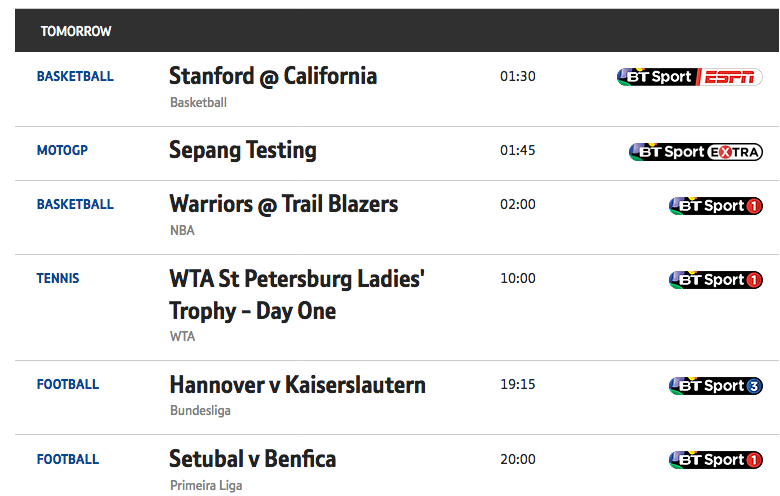Click the NBA subtitle text
The width and height of the screenshot is (780, 496).
[182, 230]
